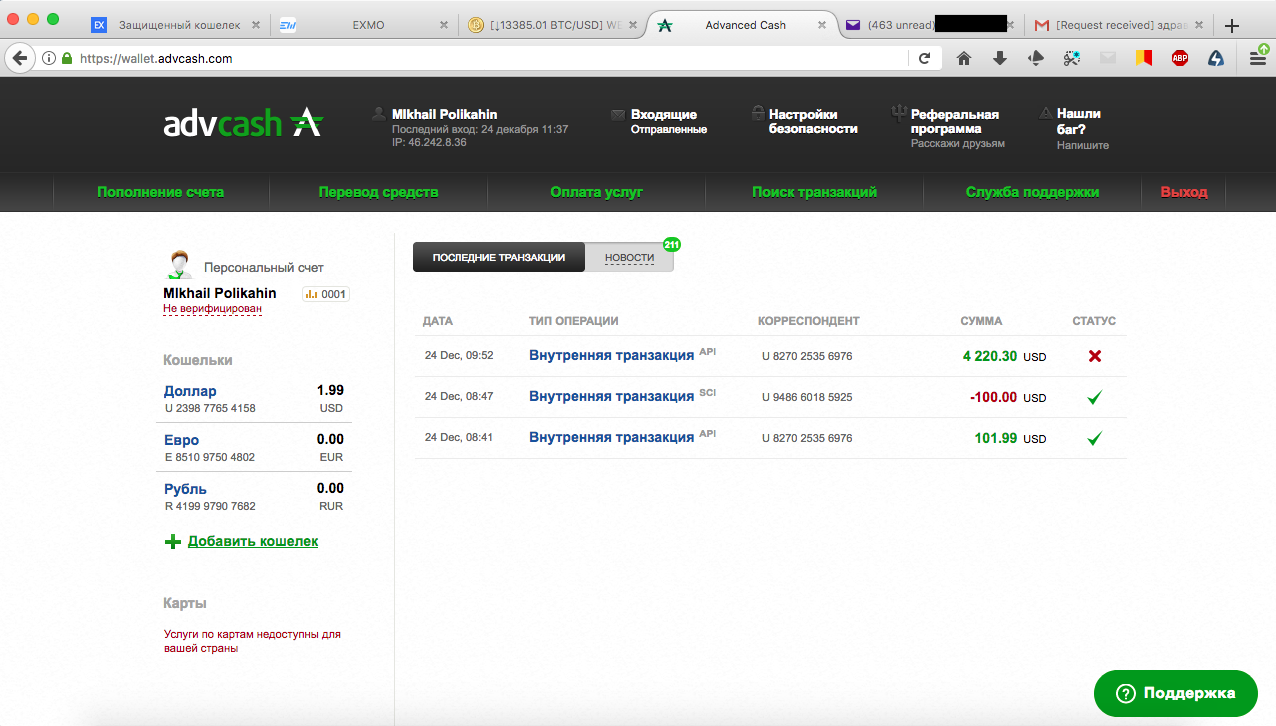Open the browser hamburger menu

point(1257,59)
